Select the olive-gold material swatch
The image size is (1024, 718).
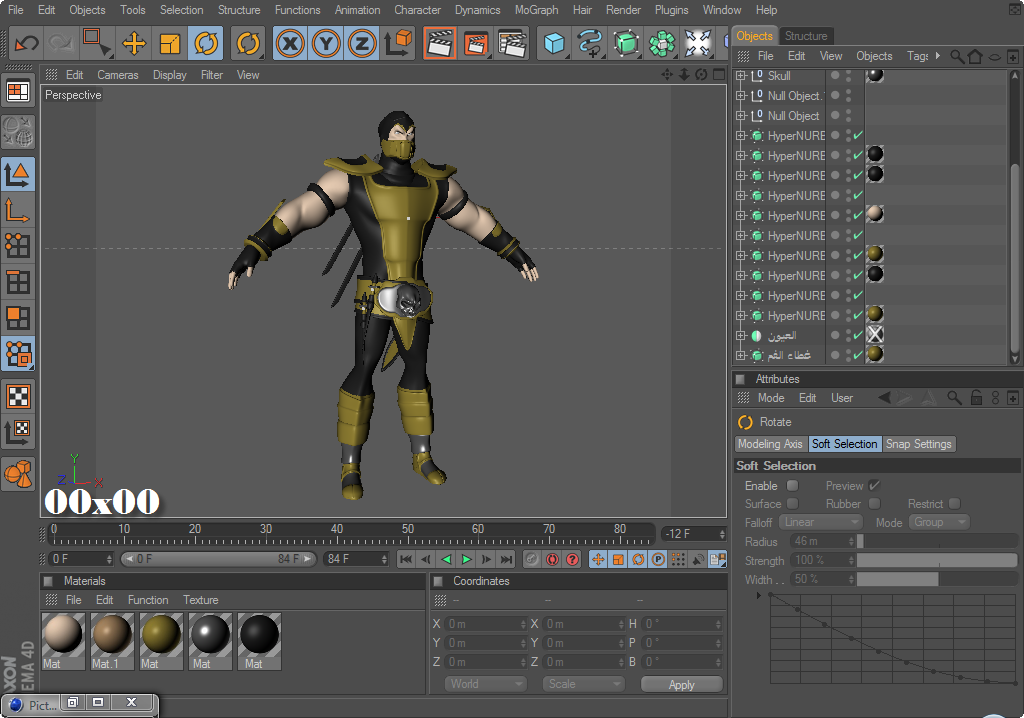pyautogui.click(x=161, y=641)
